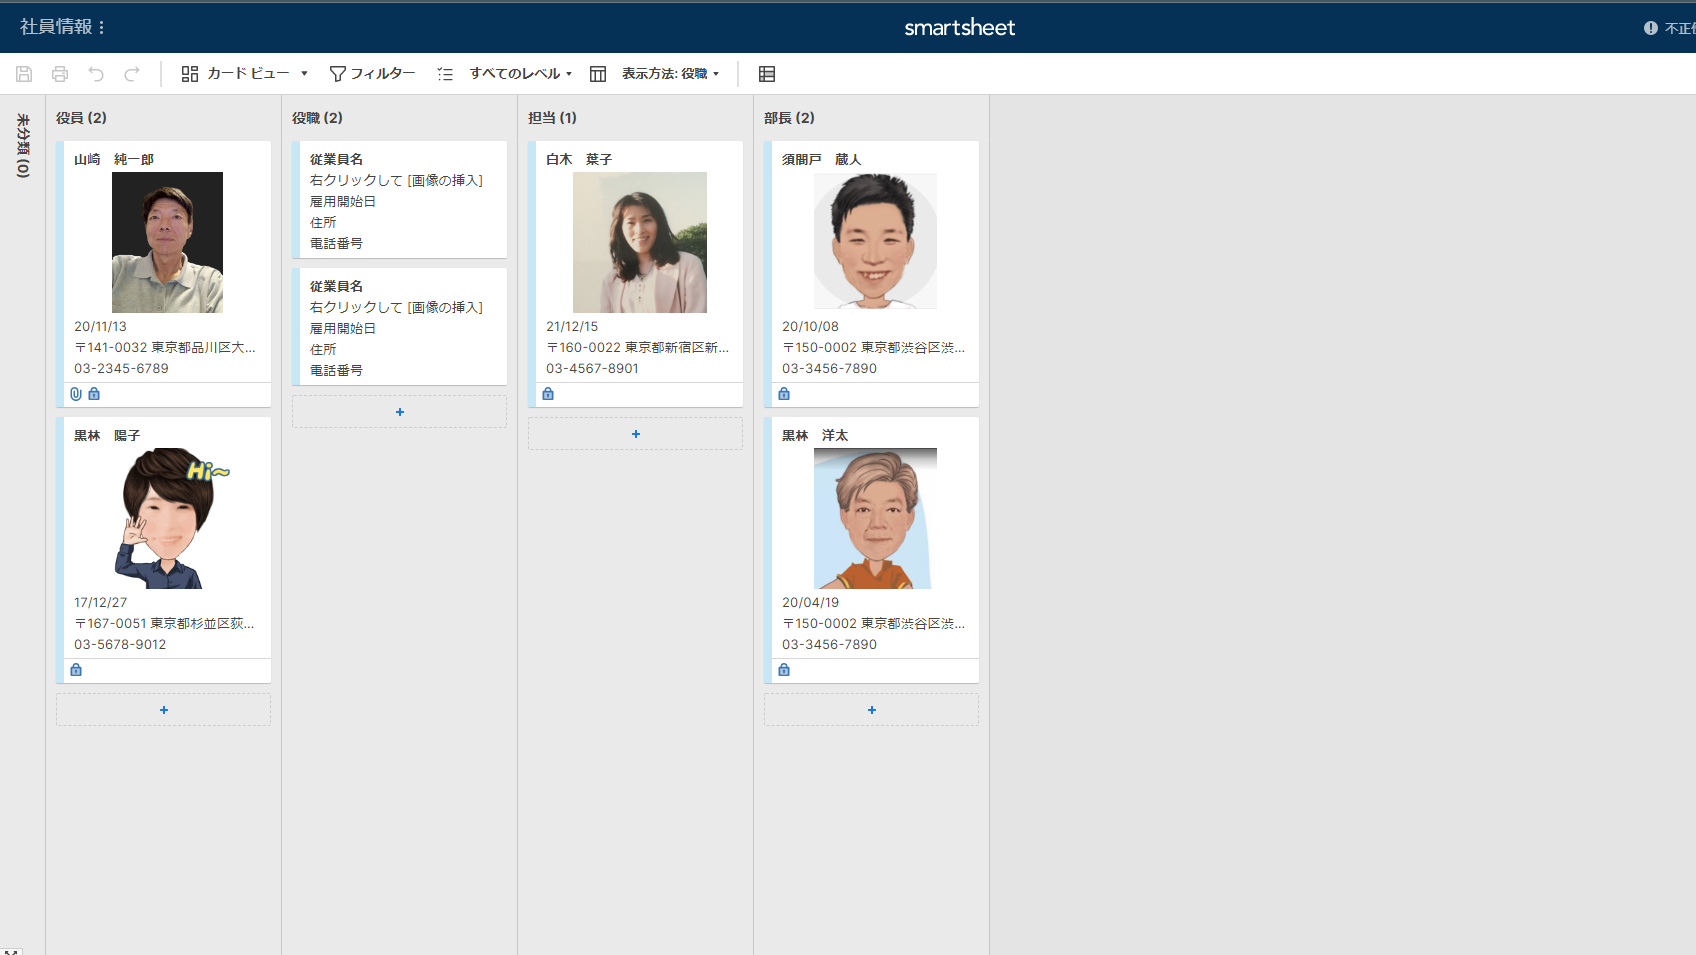Image resolution: width=1696 pixels, height=955 pixels.
Task: Select 白木 葉子's profile photo
Action: pos(640,242)
